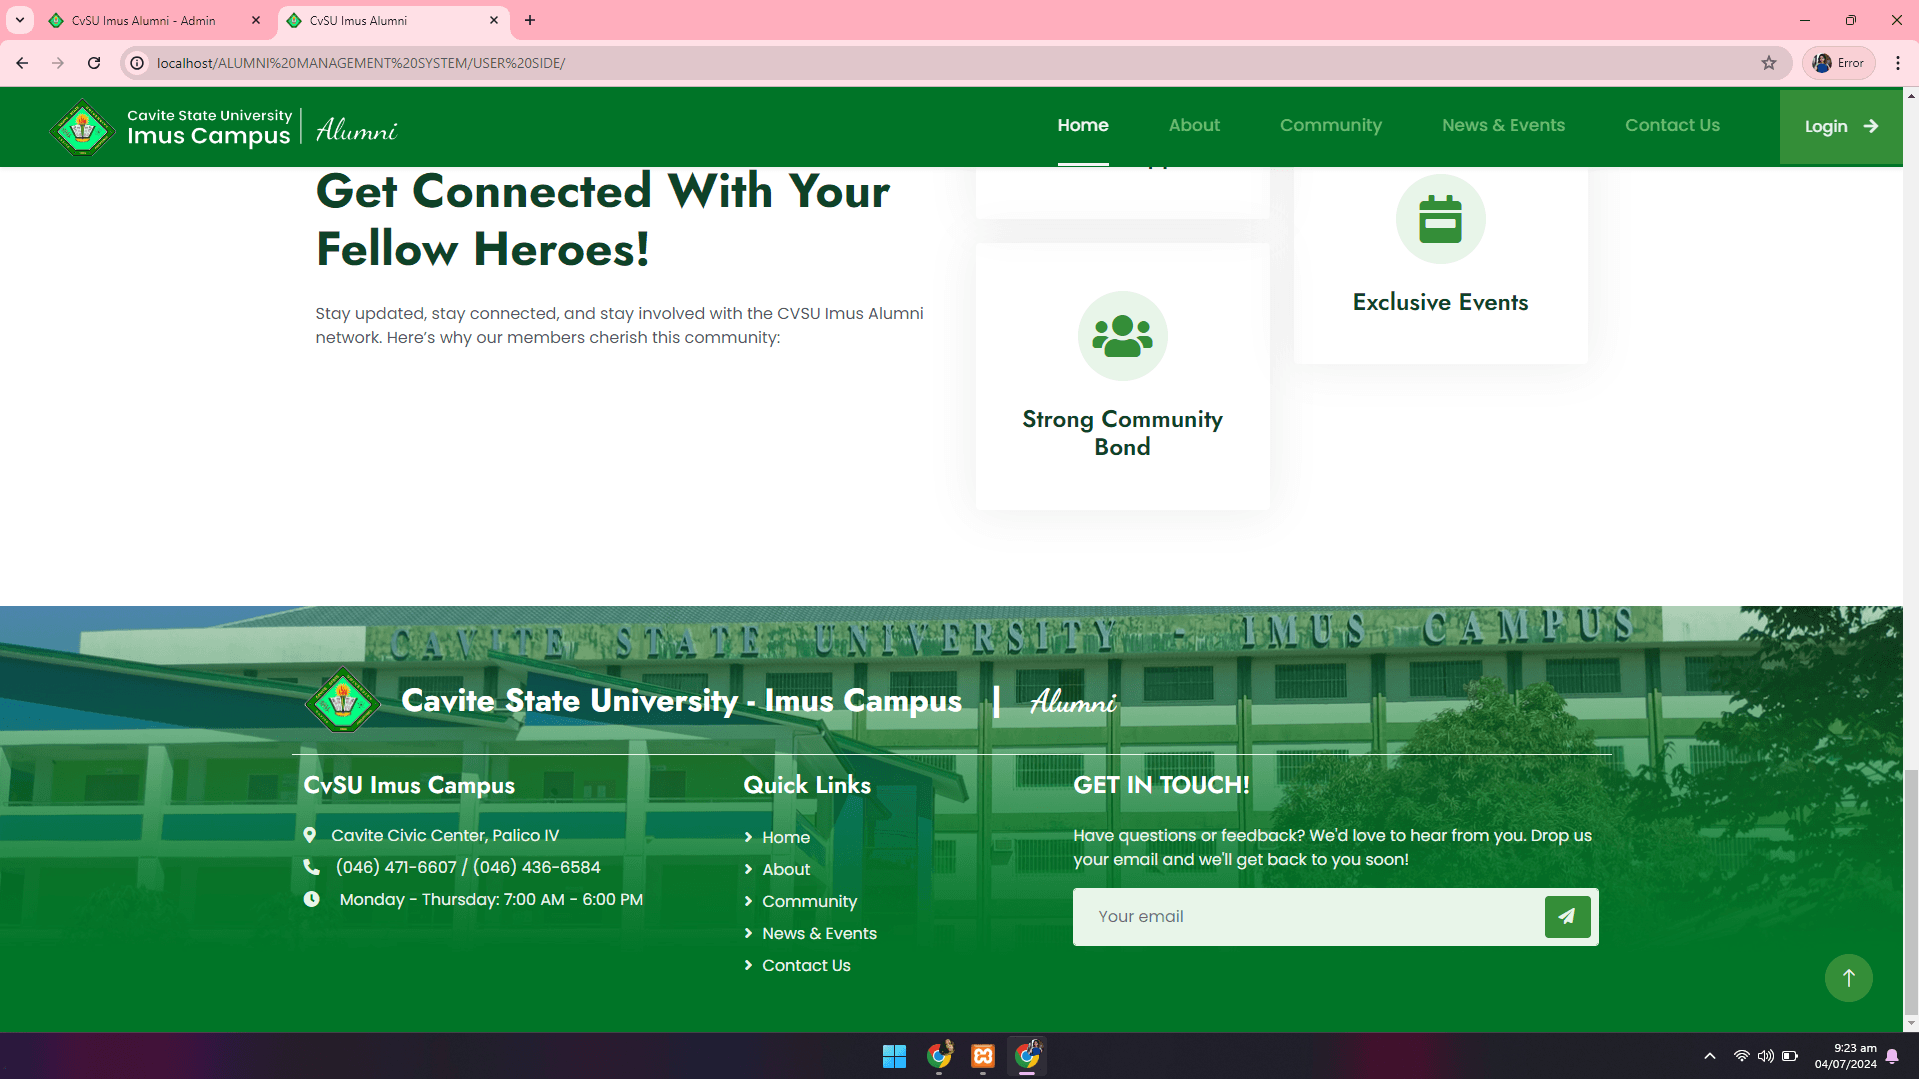Click the Strong Community Bond people icon

coord(1122,336)
